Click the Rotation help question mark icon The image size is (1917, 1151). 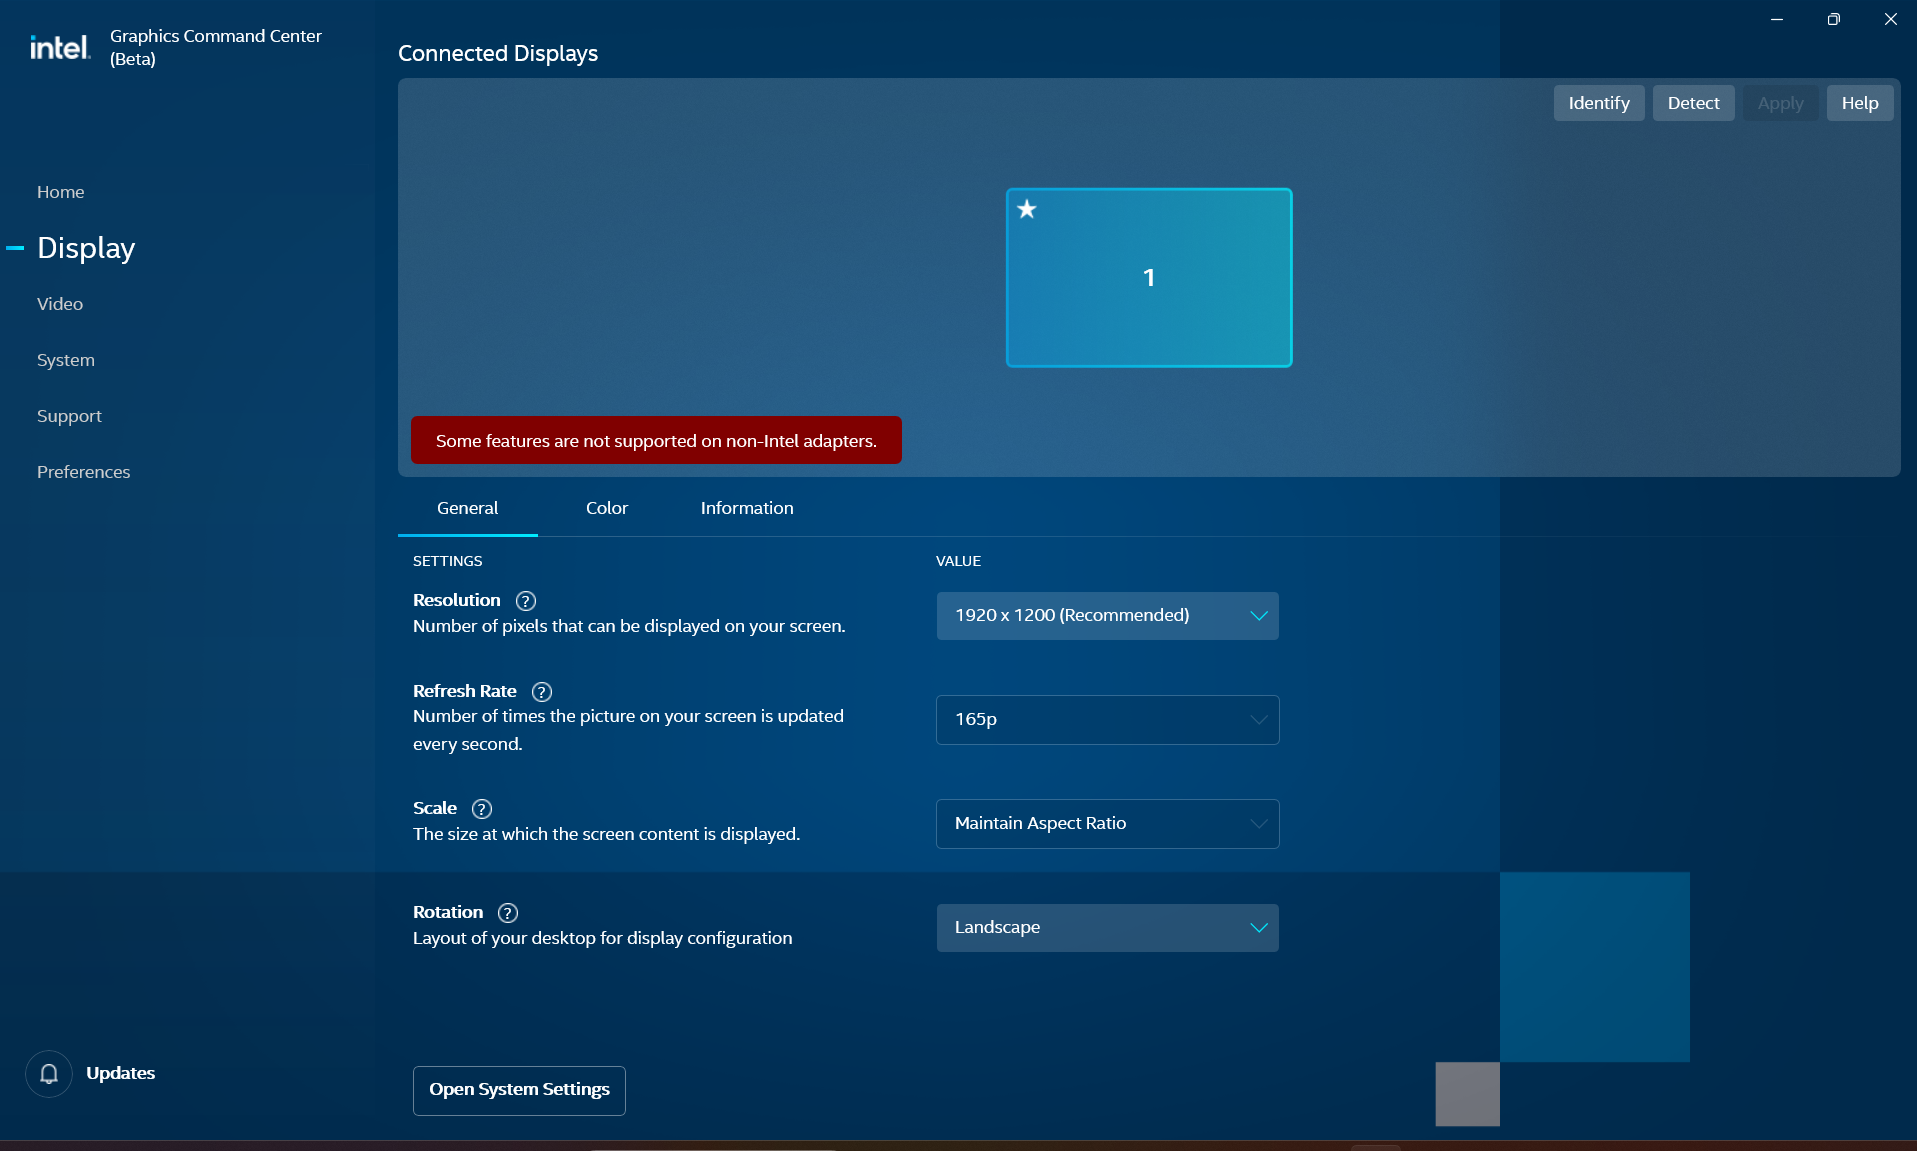pyautogui.click(x=508, y=913)
